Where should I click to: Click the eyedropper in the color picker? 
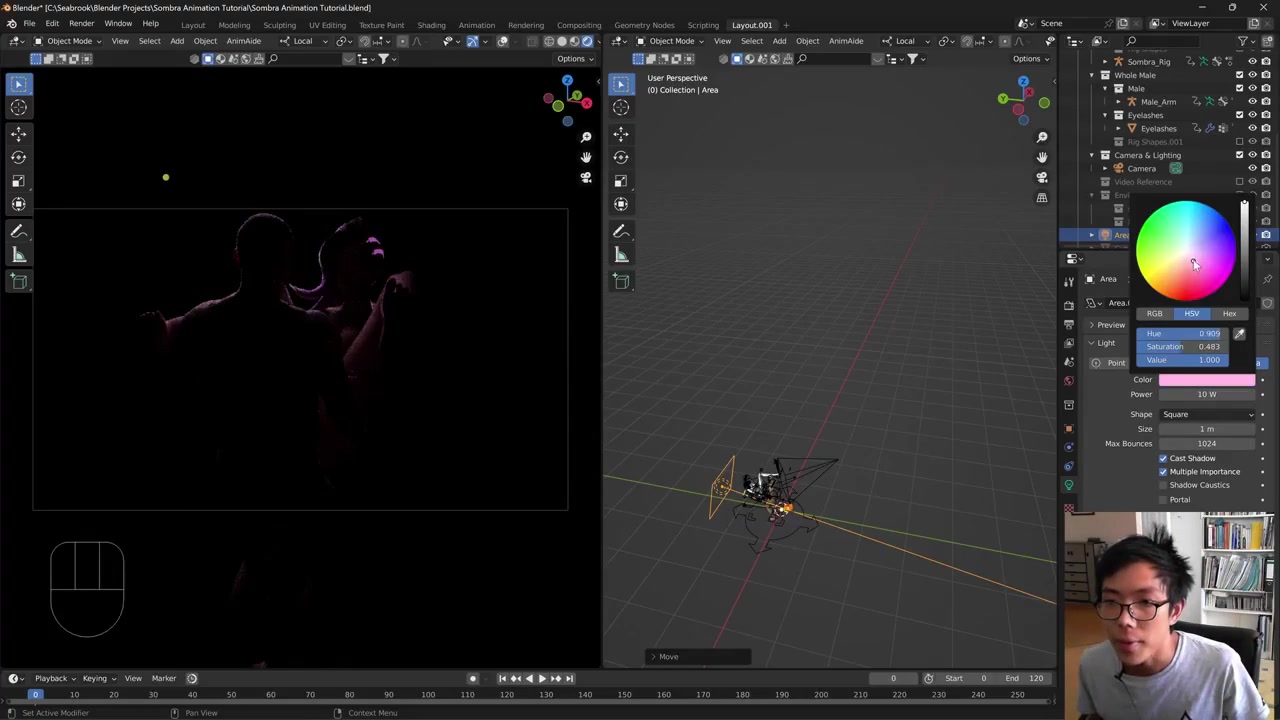[x=1239, y=334]
